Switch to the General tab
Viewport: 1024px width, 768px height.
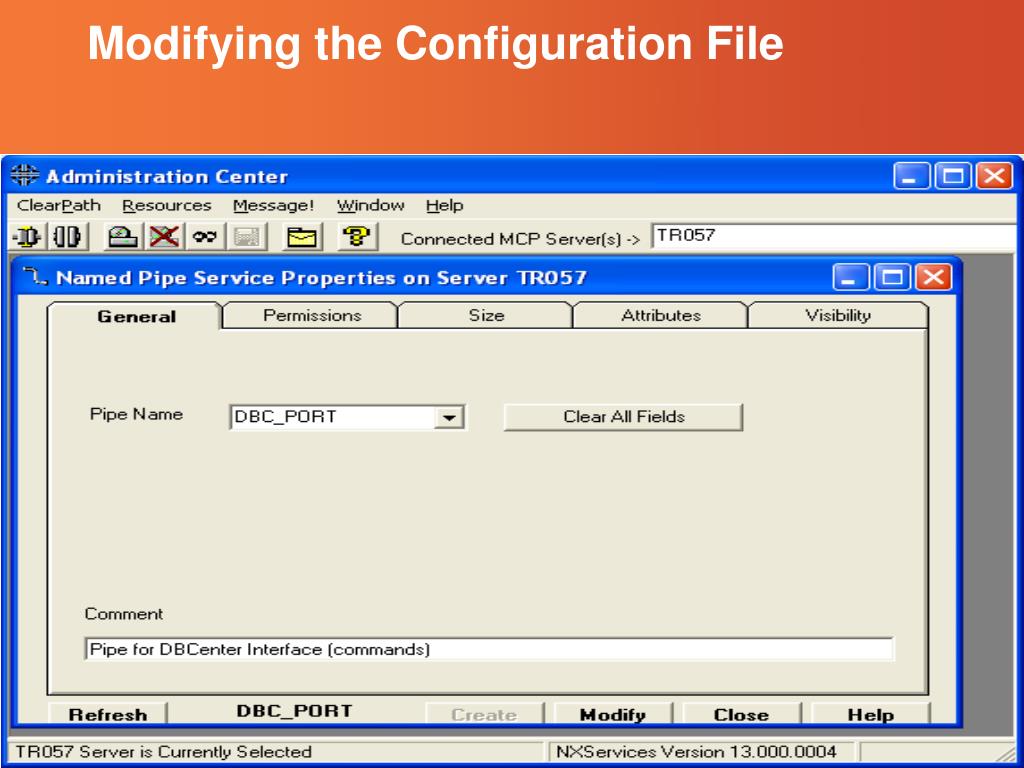click(x=135, y=316)
